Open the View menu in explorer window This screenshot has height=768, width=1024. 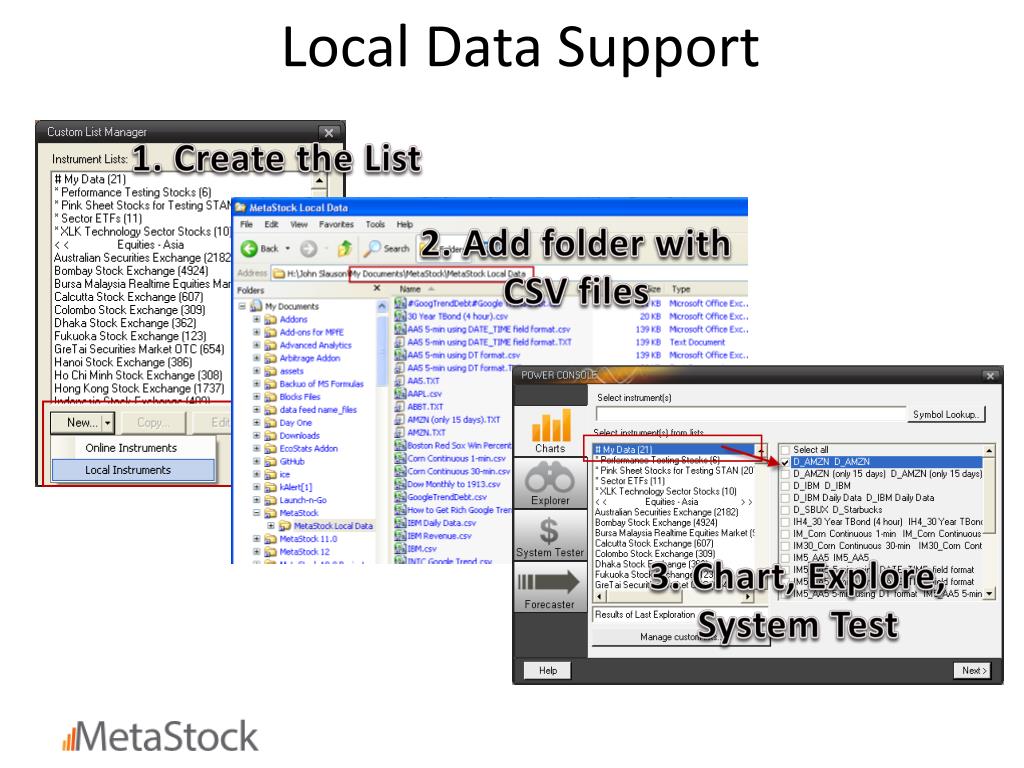299,224
